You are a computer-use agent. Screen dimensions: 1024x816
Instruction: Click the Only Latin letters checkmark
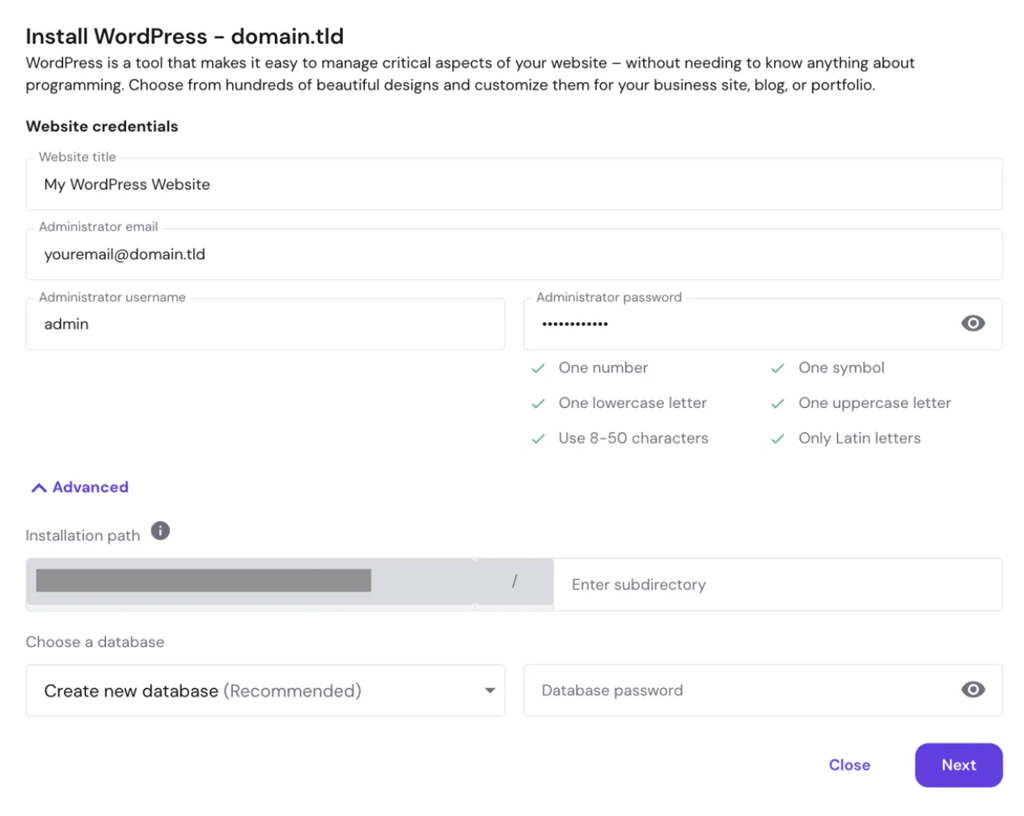[777, 439]
